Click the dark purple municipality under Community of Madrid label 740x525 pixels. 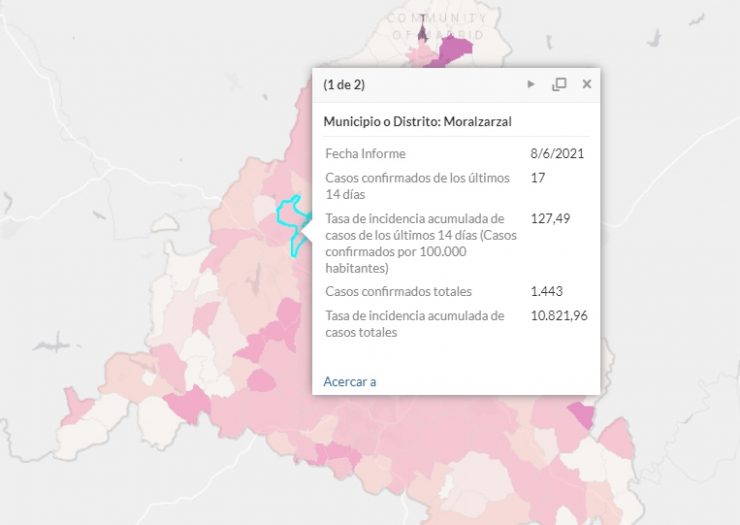pyautogui.click(x=422, y=31)
